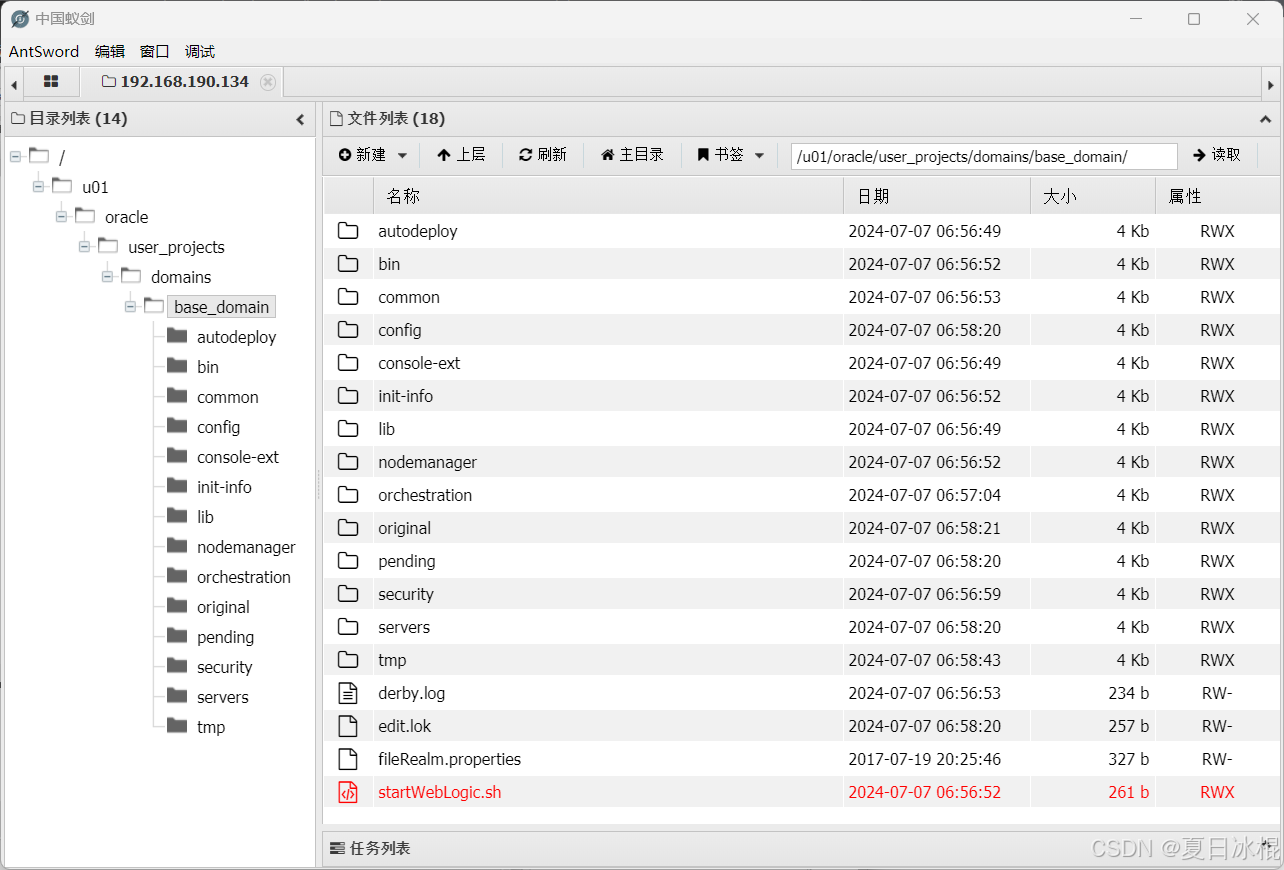Sort by the 属性 column header
1284x870 pixels.
pyautogui.click(x=1217, y=197)
